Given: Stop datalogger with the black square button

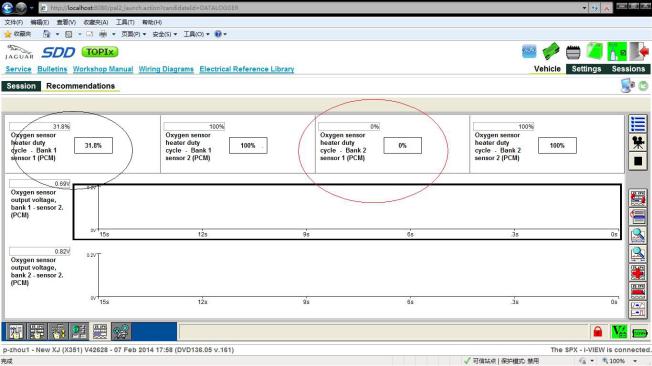Looking at the screenshot, I should point(638,161).
